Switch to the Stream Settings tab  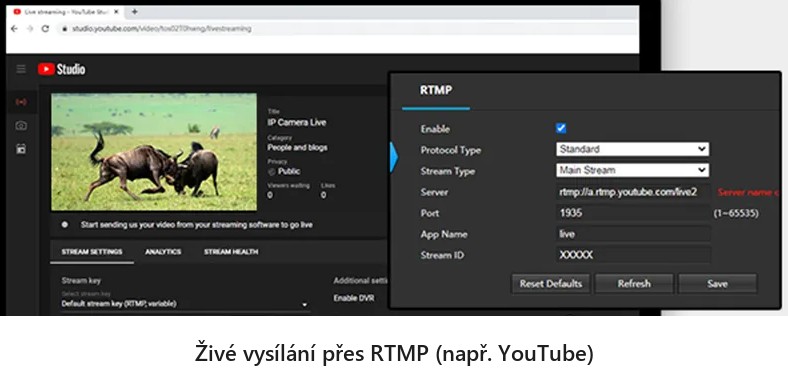coord(92,252)
